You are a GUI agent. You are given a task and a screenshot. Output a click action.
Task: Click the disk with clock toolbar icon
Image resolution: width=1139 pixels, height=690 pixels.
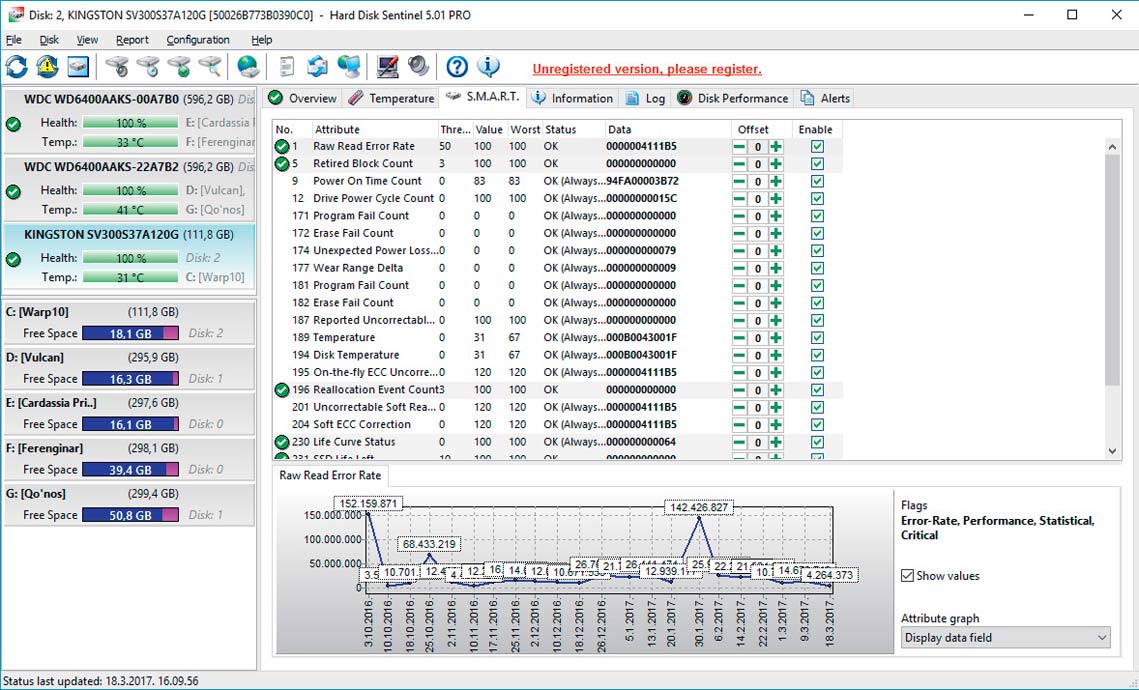[148, 68]
